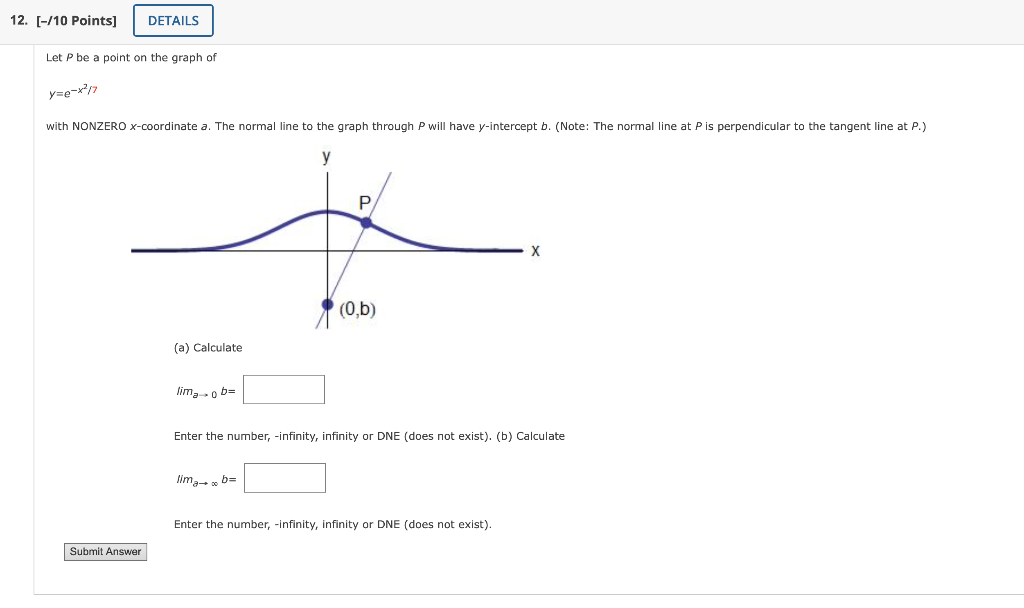The width and height of the screenshot is (1024, 608).
Task: Click the part (a) Calculate text
Action: [x=209, y=347]
